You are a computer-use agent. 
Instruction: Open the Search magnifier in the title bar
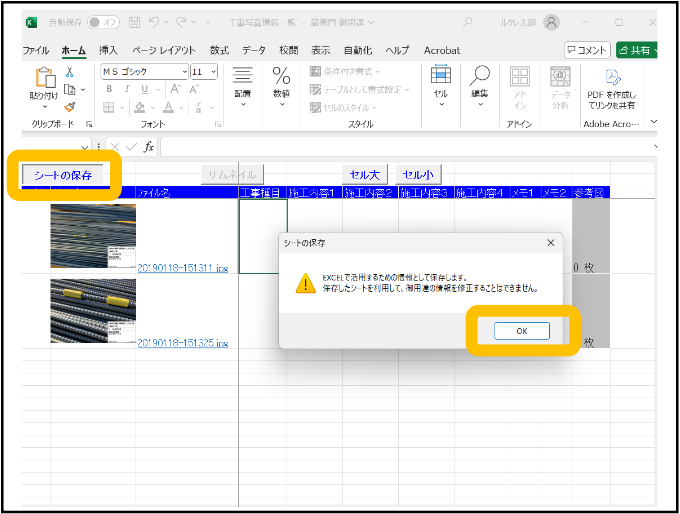[x=466, y=22]
